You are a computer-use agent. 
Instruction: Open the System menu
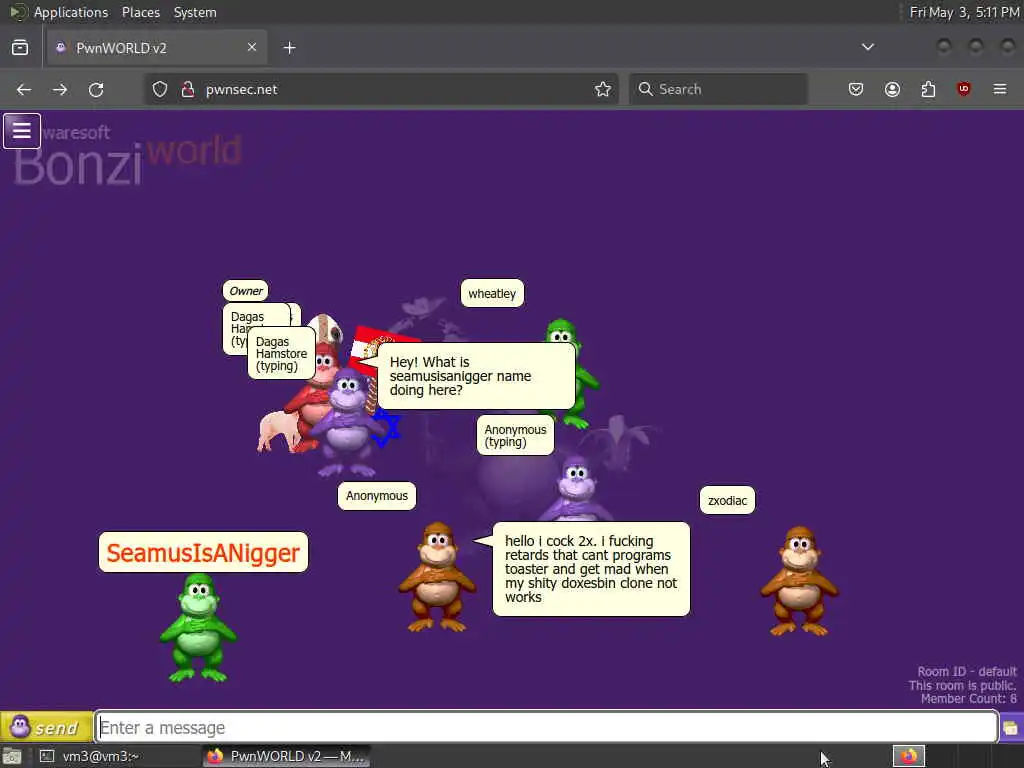coord(195,12)
